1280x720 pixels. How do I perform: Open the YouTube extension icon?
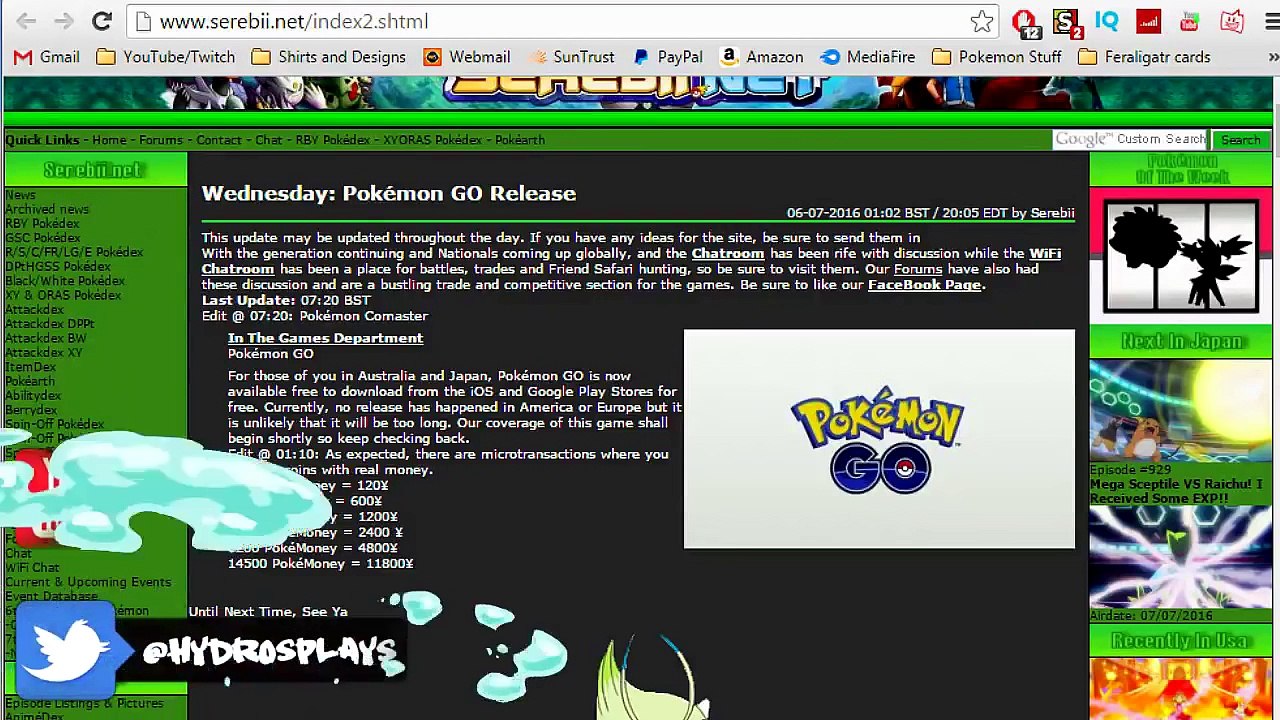[x=1190, y=21]
